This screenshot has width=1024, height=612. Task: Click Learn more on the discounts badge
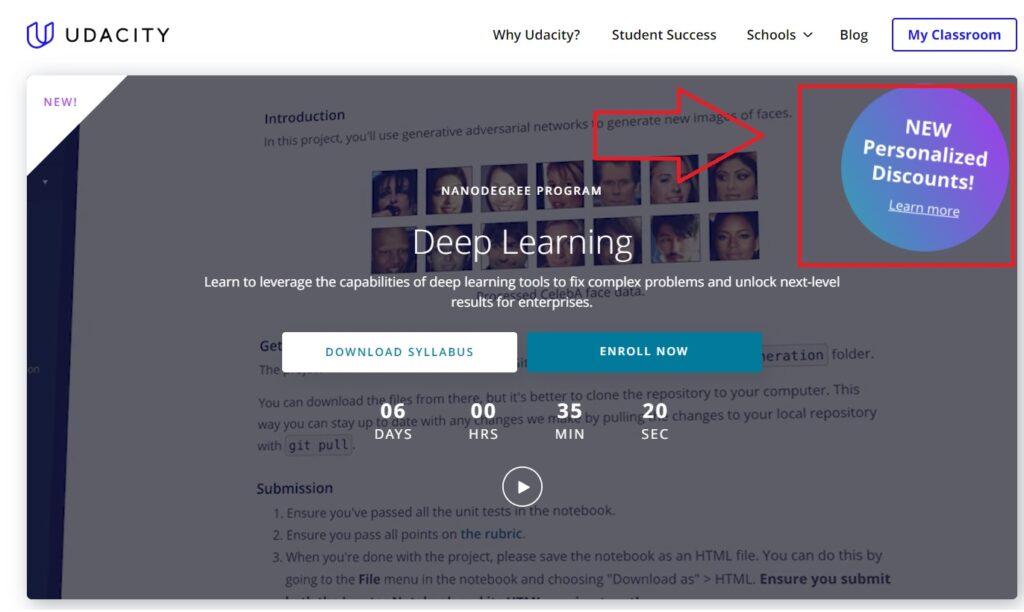pos(925,208)
